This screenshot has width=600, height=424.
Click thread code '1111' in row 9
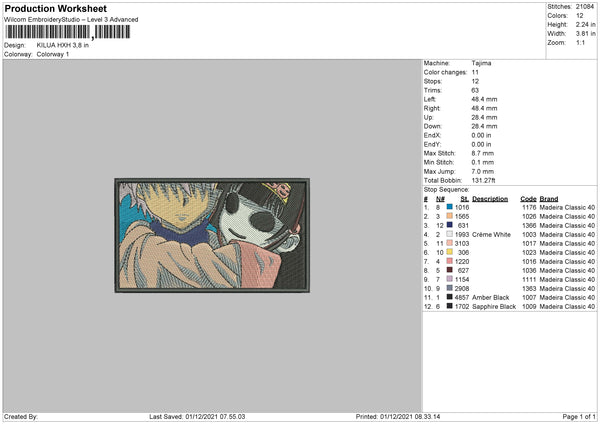tap(529, 279)
